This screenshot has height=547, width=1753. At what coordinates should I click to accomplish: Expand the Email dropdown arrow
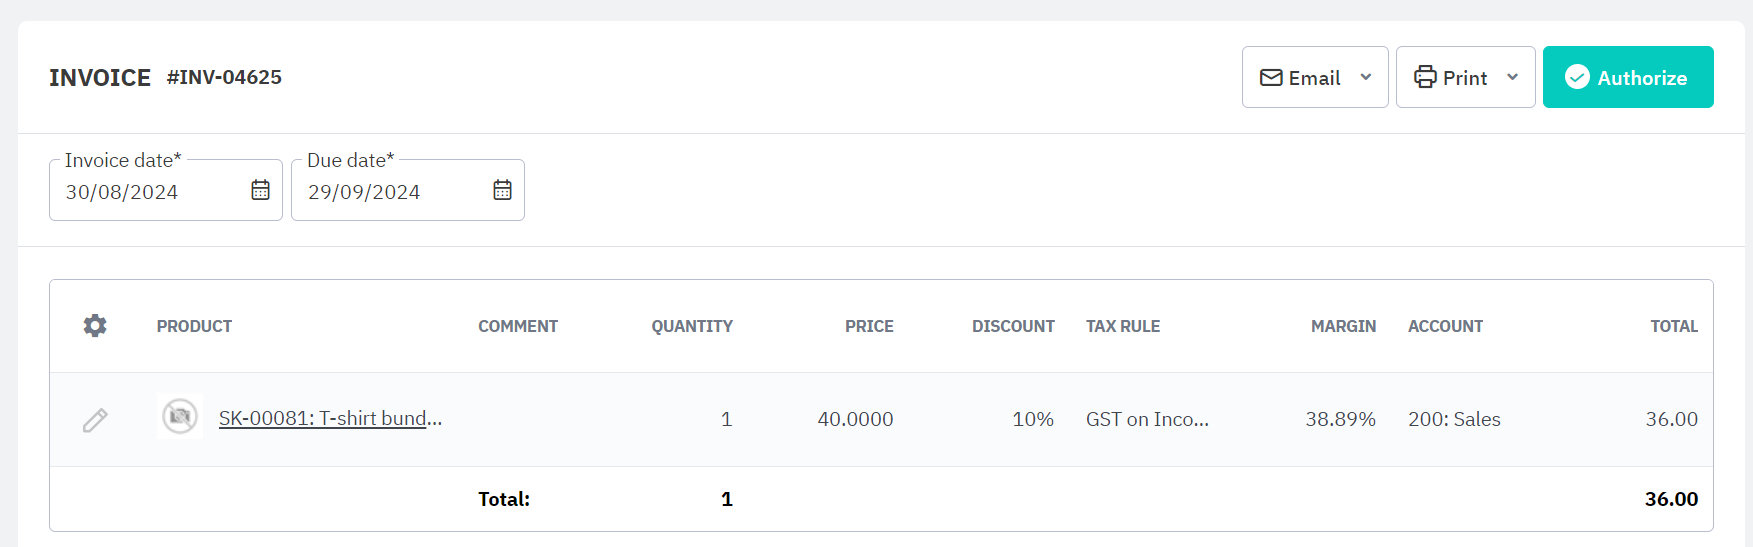click(1366, 78)
